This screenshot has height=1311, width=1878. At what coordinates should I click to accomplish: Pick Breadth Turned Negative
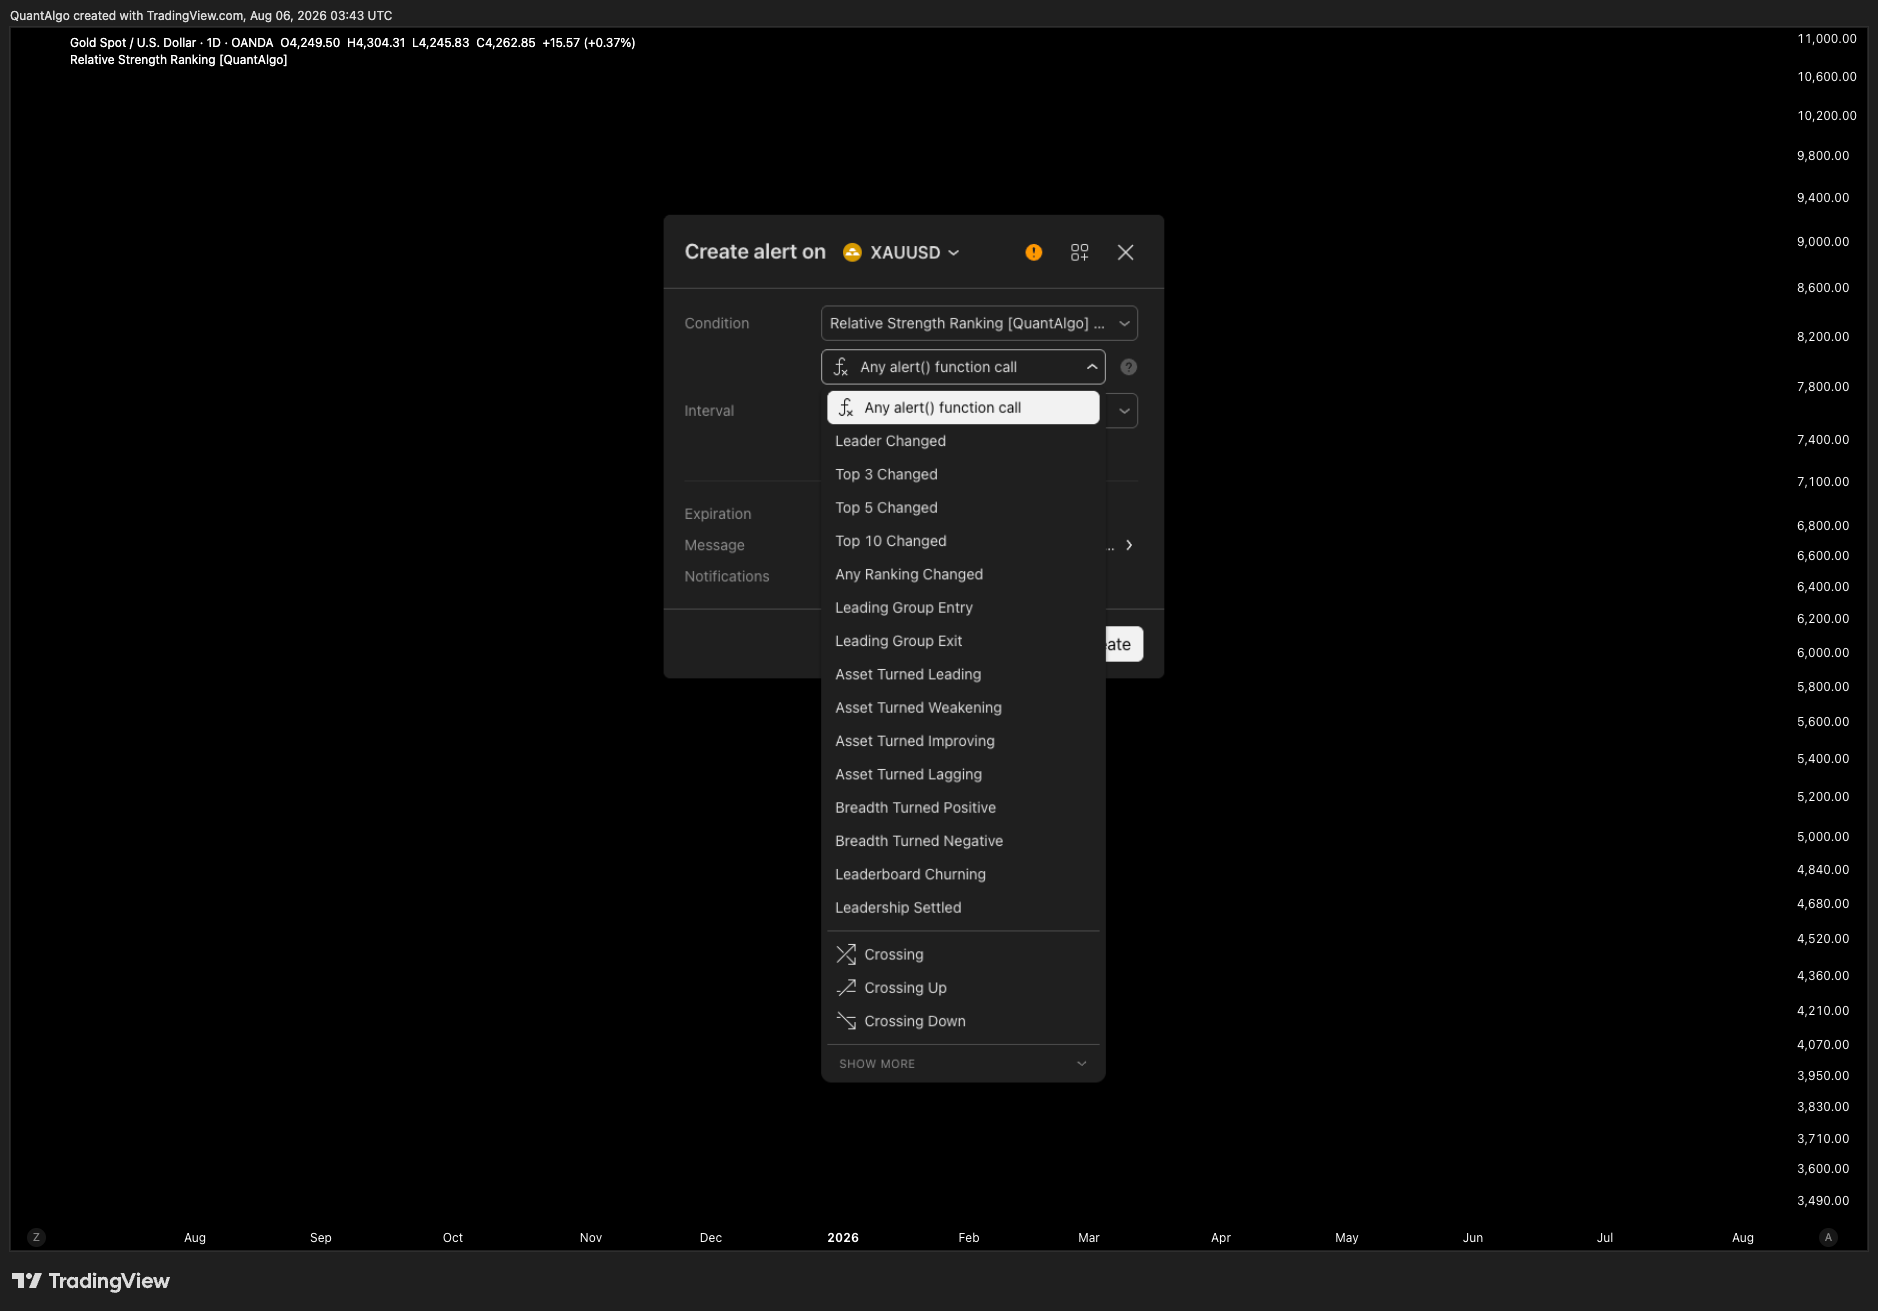(x=963, y=841)
